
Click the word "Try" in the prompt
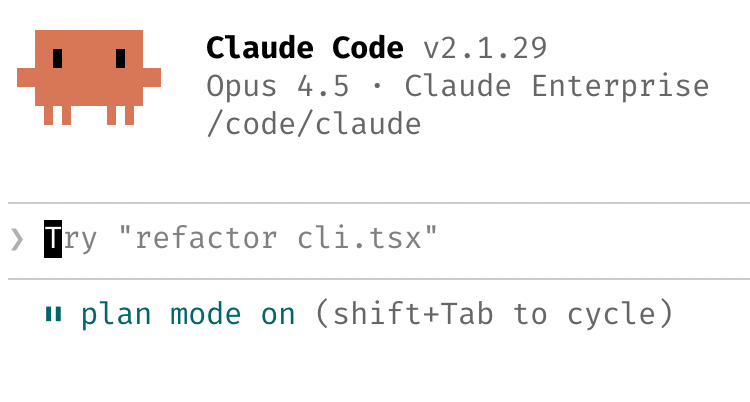71,239
